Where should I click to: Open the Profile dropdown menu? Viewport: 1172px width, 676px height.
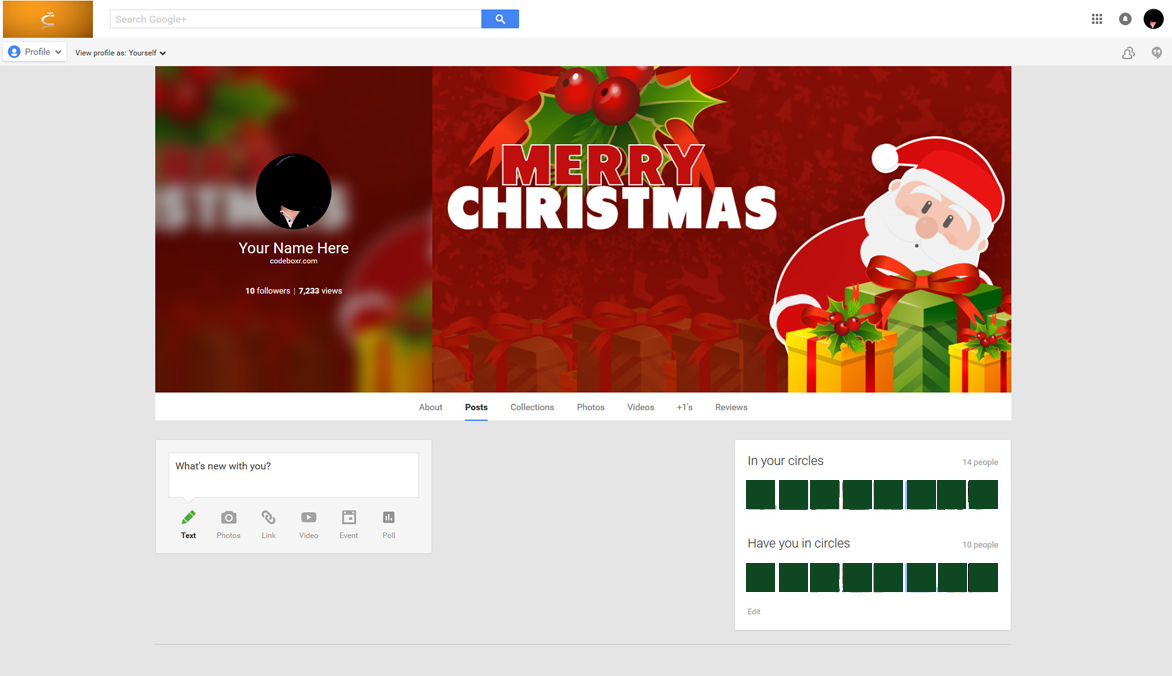point(34,52)
